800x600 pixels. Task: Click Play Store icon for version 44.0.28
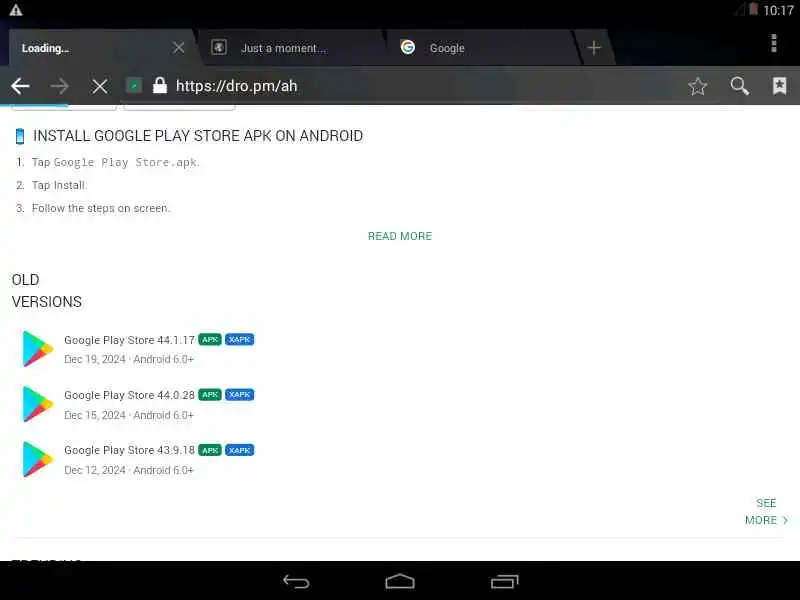point(37,404)
